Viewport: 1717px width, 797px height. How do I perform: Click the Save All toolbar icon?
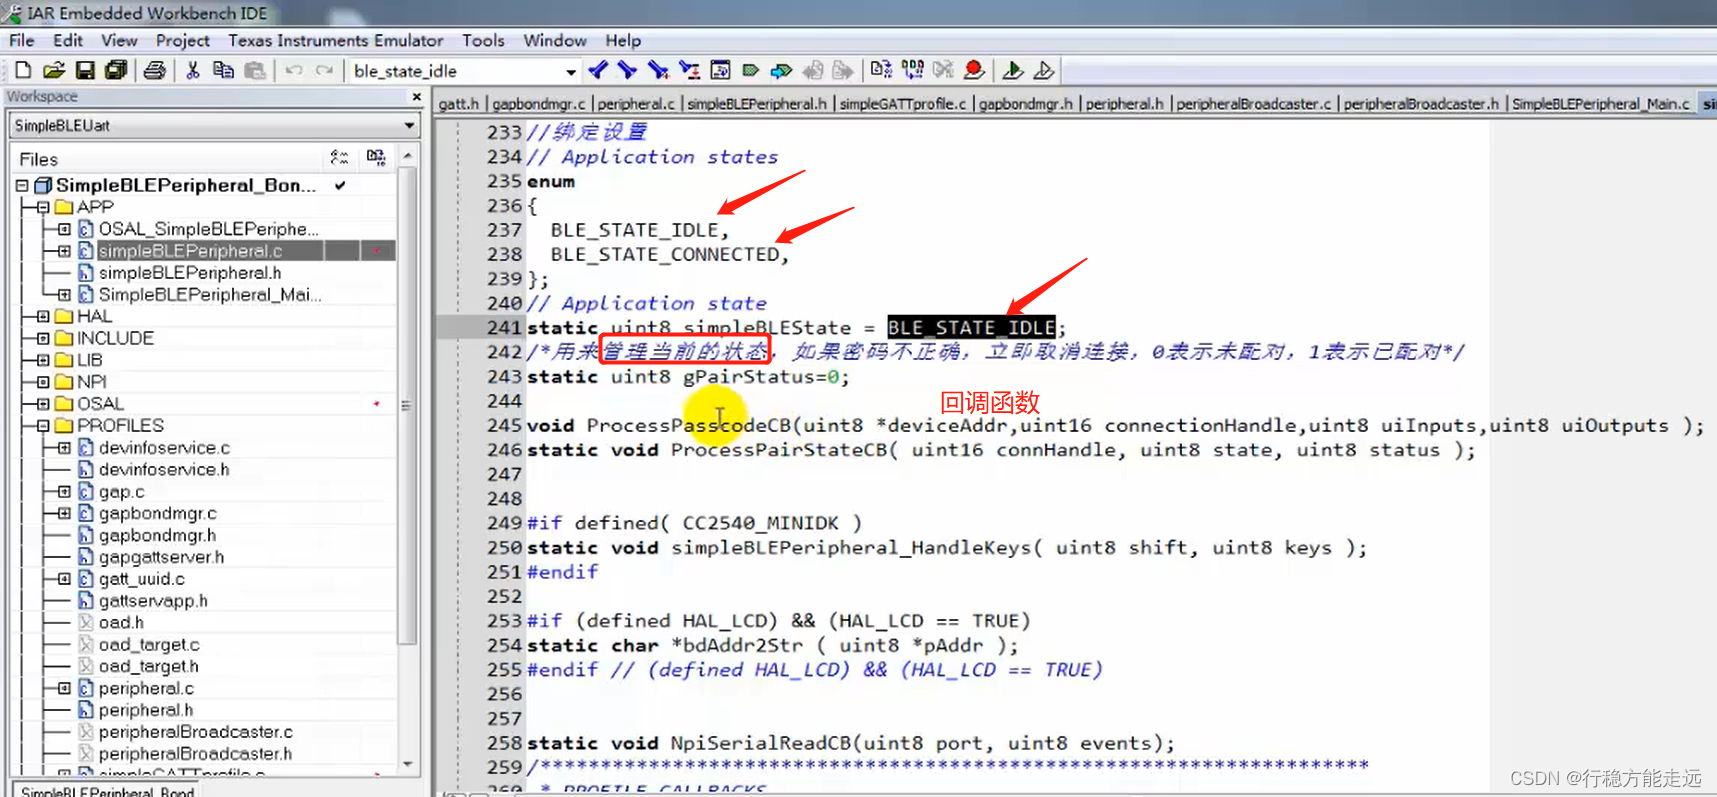tap(116, 70)
